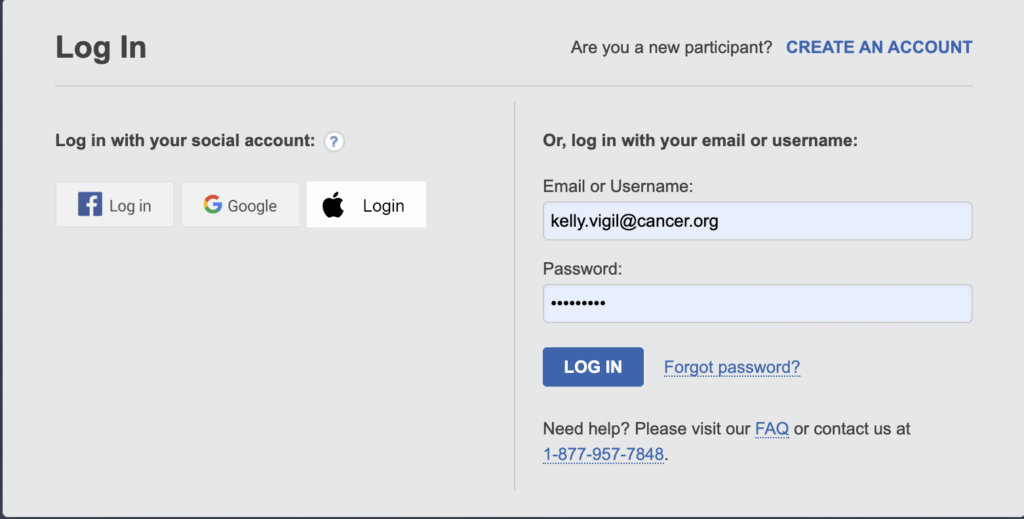
Task: Click the "Log In" page heading
Action: pyautogui.click(x=101, y=48)
